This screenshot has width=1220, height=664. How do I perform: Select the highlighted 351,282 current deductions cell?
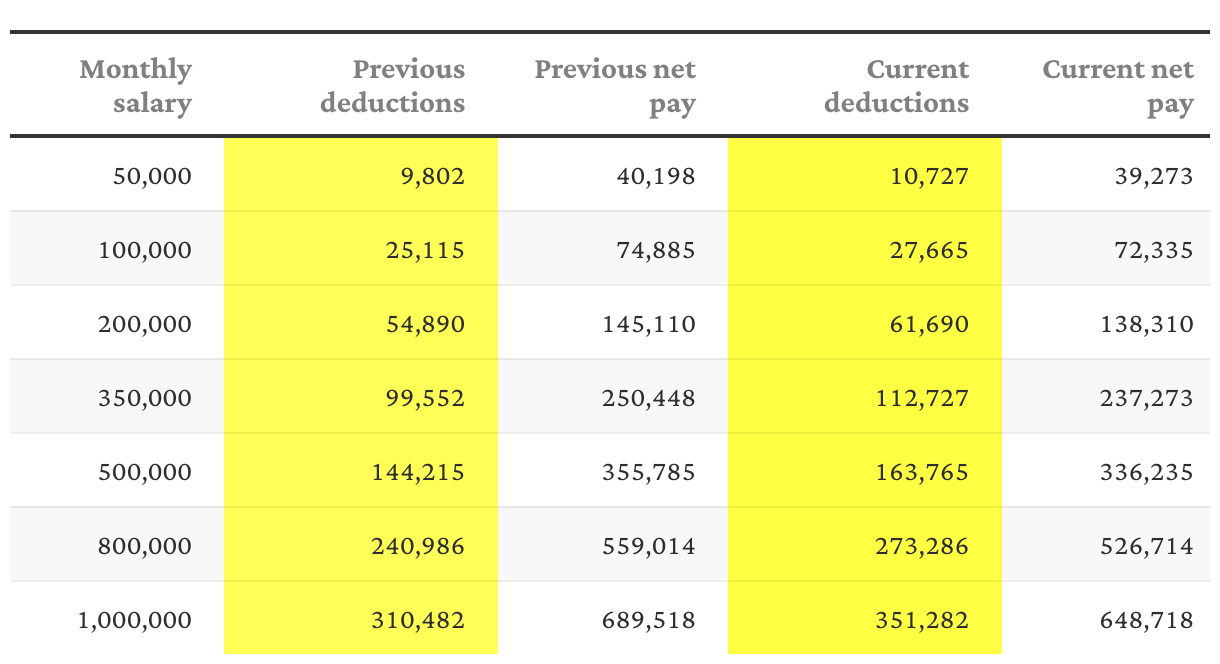pyautogui.click(x=865, y=619)
